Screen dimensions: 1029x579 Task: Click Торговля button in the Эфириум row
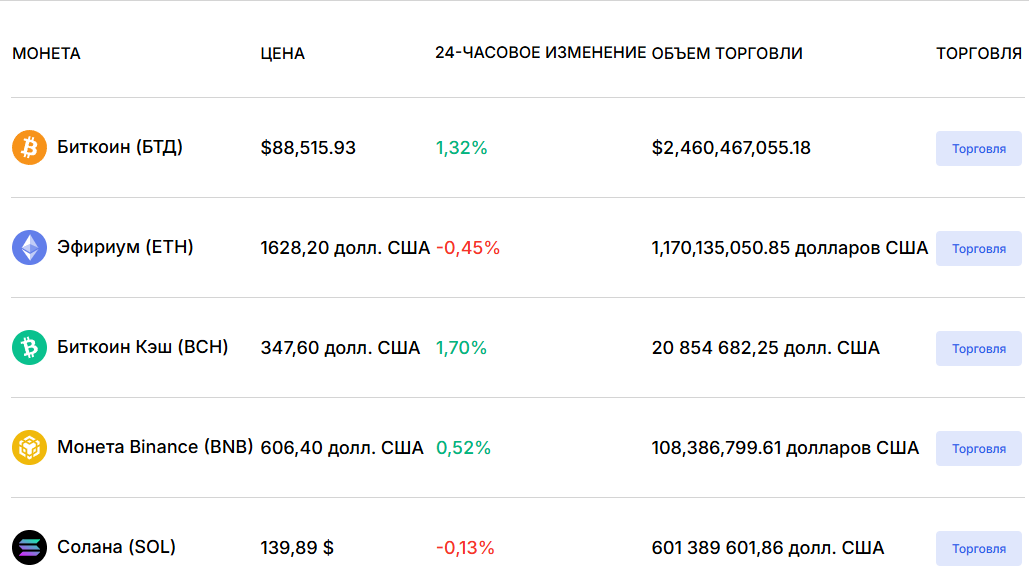978,248
